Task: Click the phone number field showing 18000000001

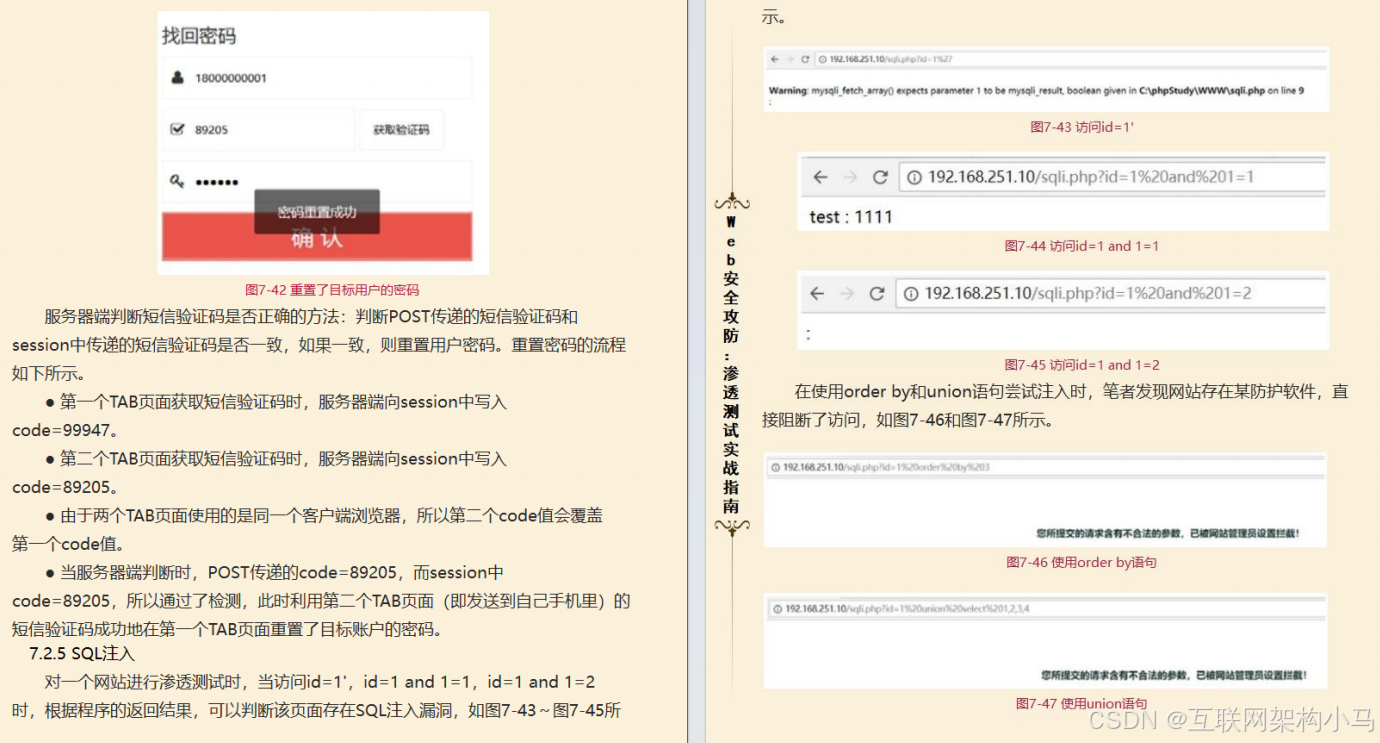Action: (x=316, y=78)
